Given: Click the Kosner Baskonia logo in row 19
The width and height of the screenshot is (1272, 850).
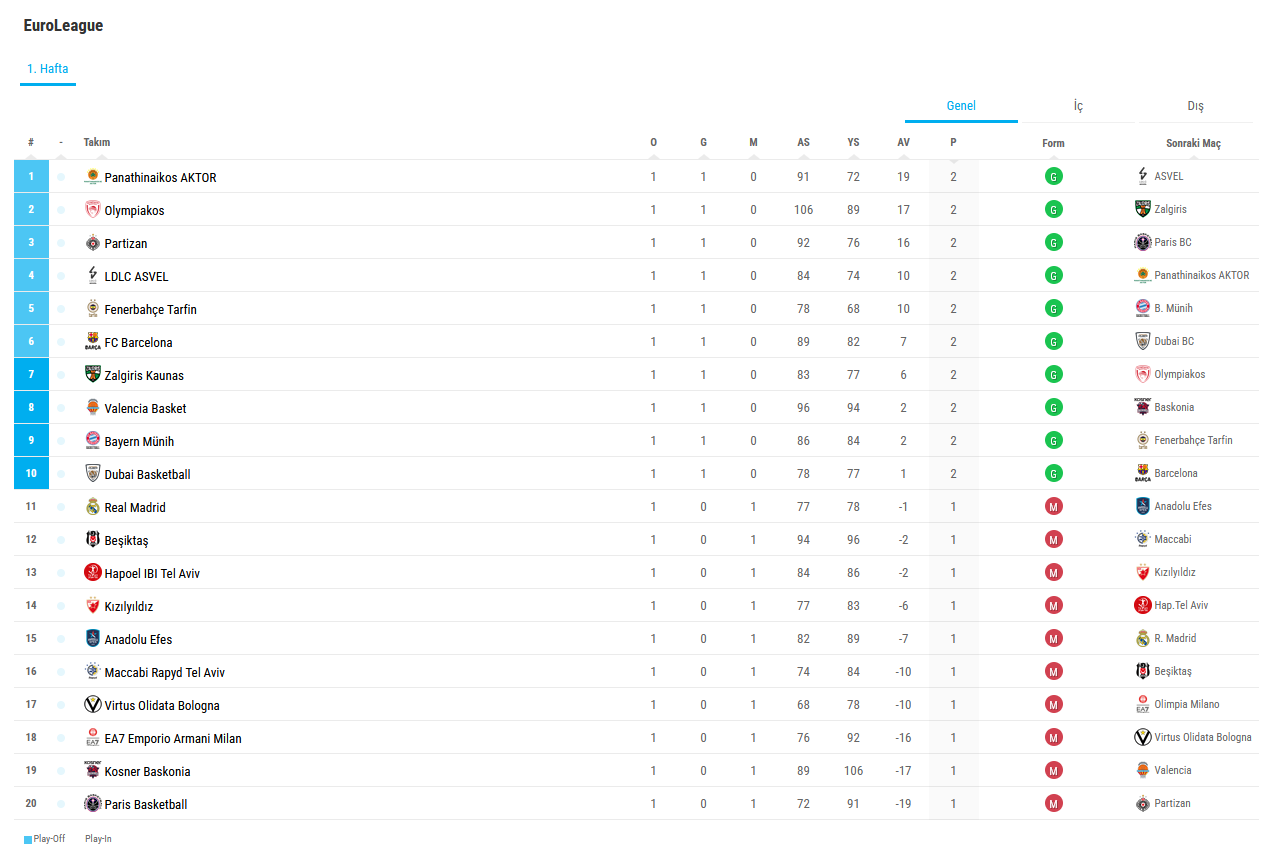Looking at the screenshot, I should click(93, 771).
